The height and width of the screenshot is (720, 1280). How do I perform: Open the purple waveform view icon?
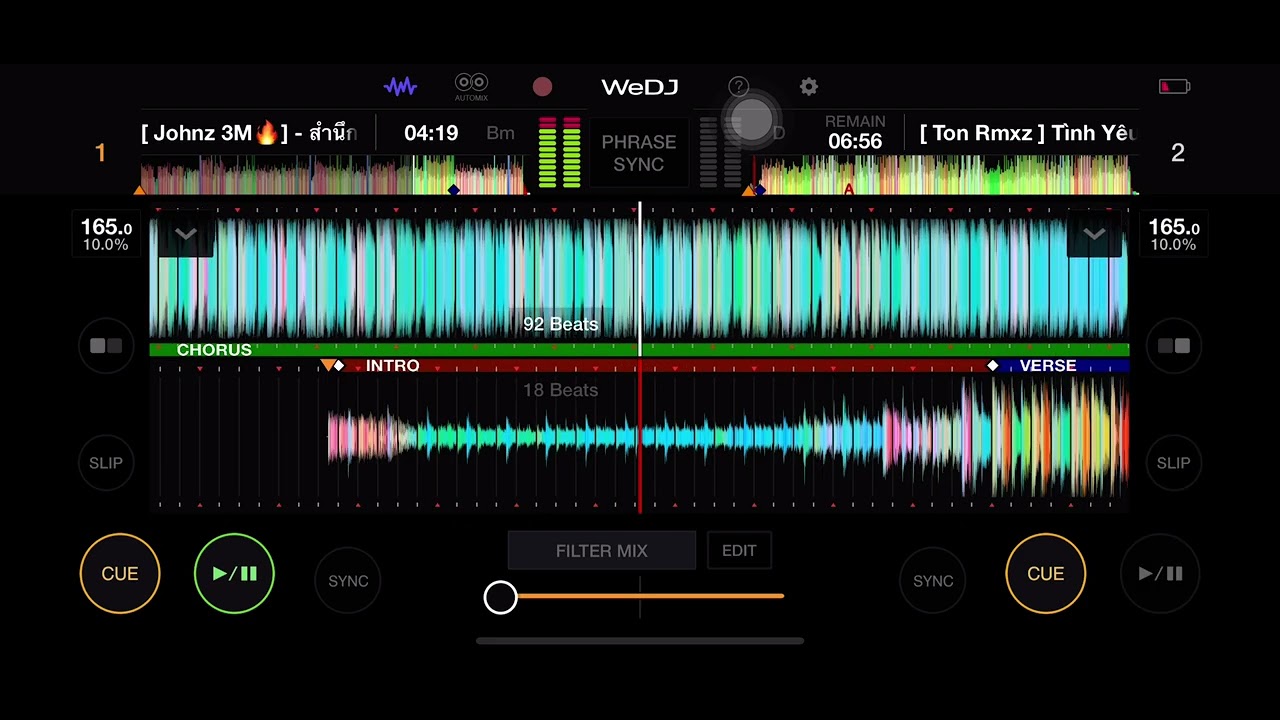(400, 87)
